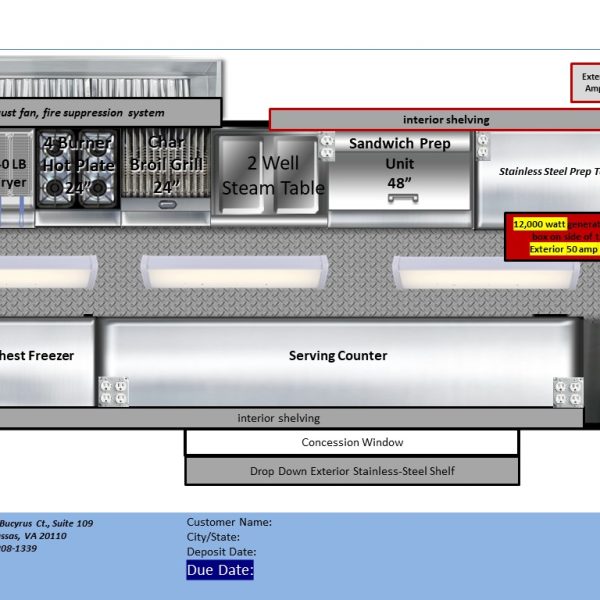The height and width of the screenshot is (600, 600).
Task: Click the duplex outlet on the Stainless Steel Prep Table
Action: (483, 146)
